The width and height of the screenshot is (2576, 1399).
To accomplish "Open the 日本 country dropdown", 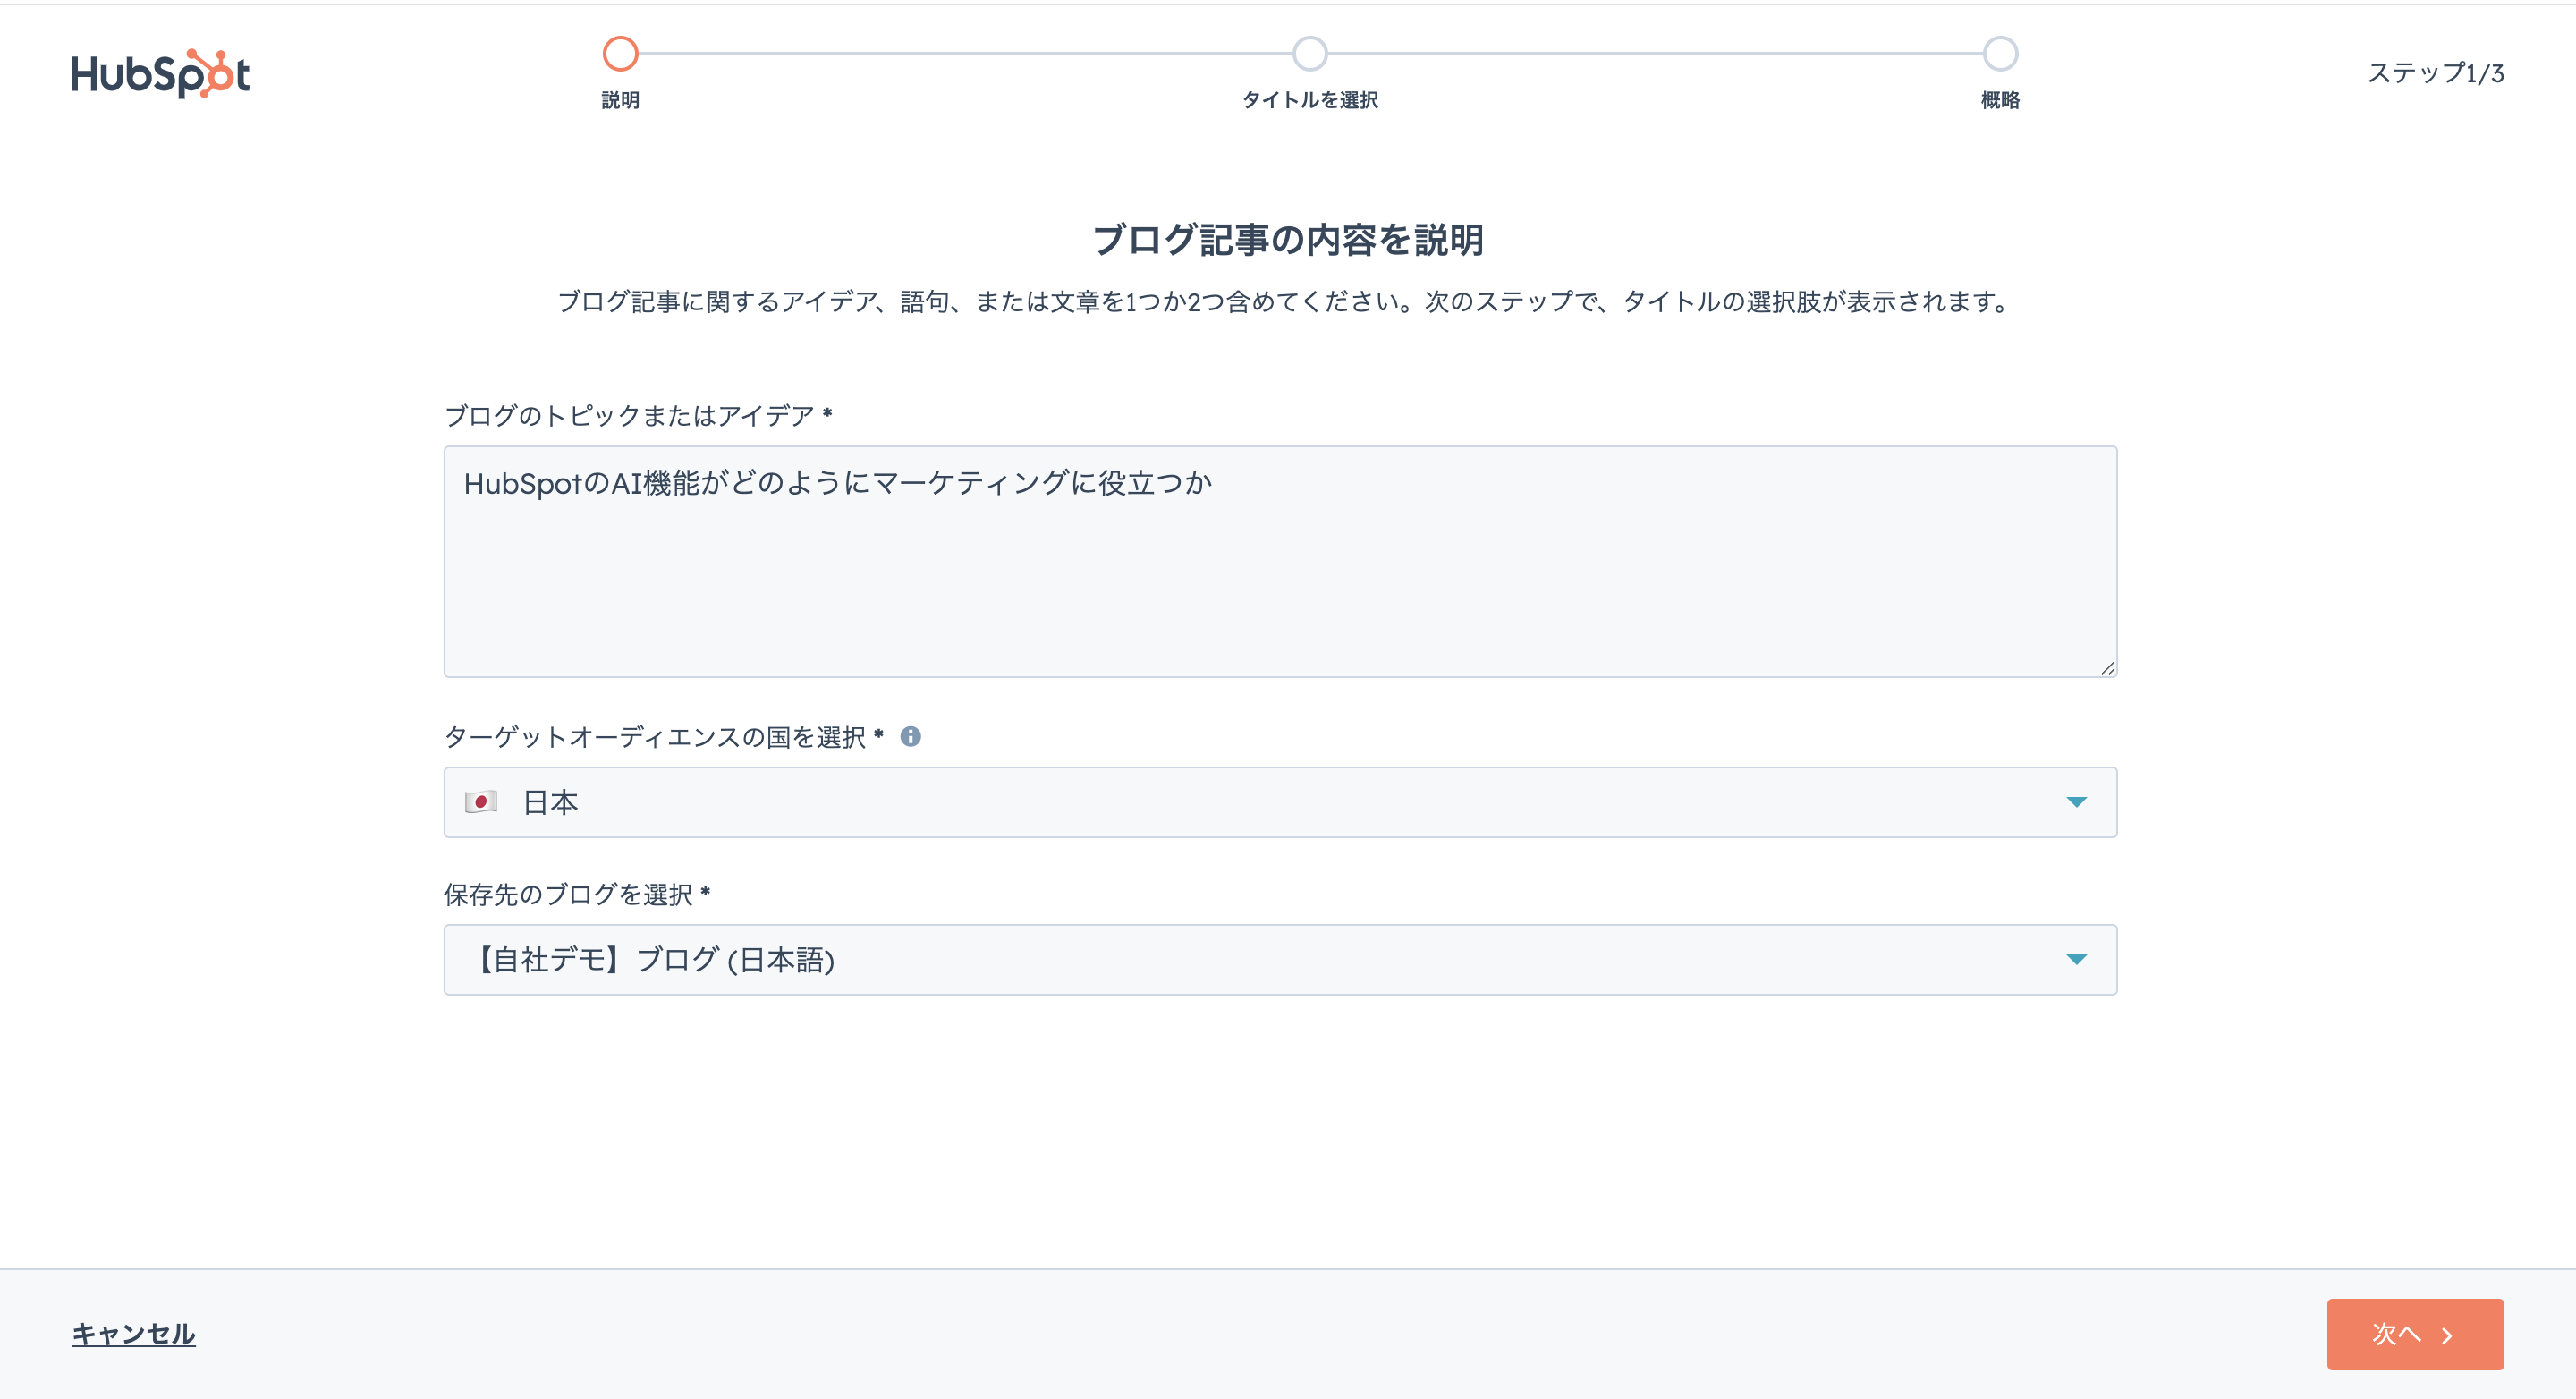I will point(1280,802).
